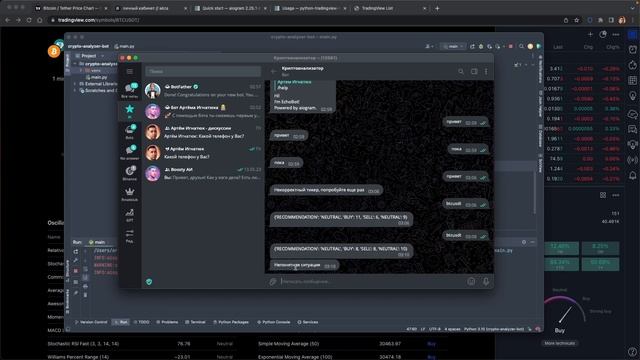
Task: Open PyCharm Search Everywhere magnifier
Action: [x=521, y=47]
